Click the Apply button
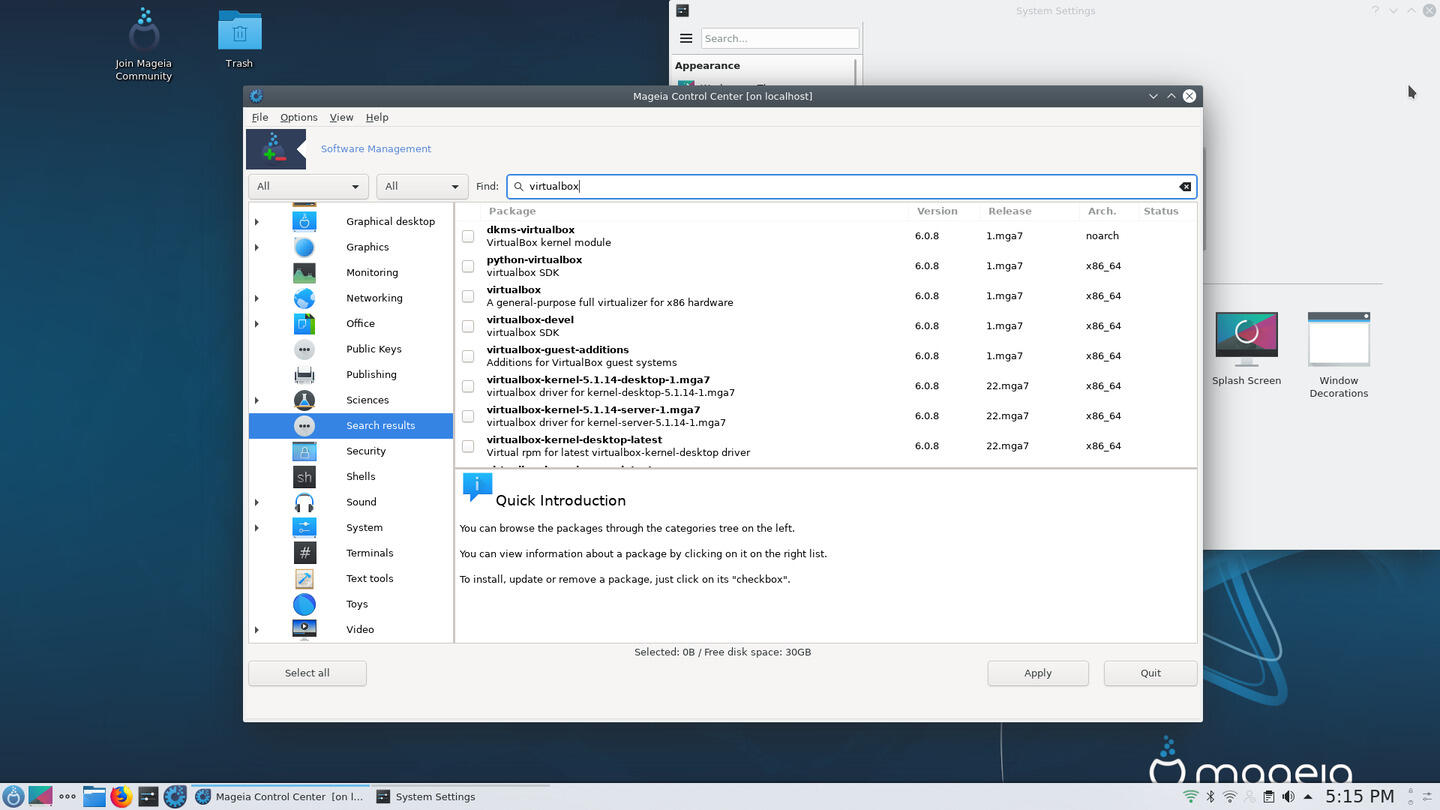The image size is (1440, 810). tap(1038, 673)
